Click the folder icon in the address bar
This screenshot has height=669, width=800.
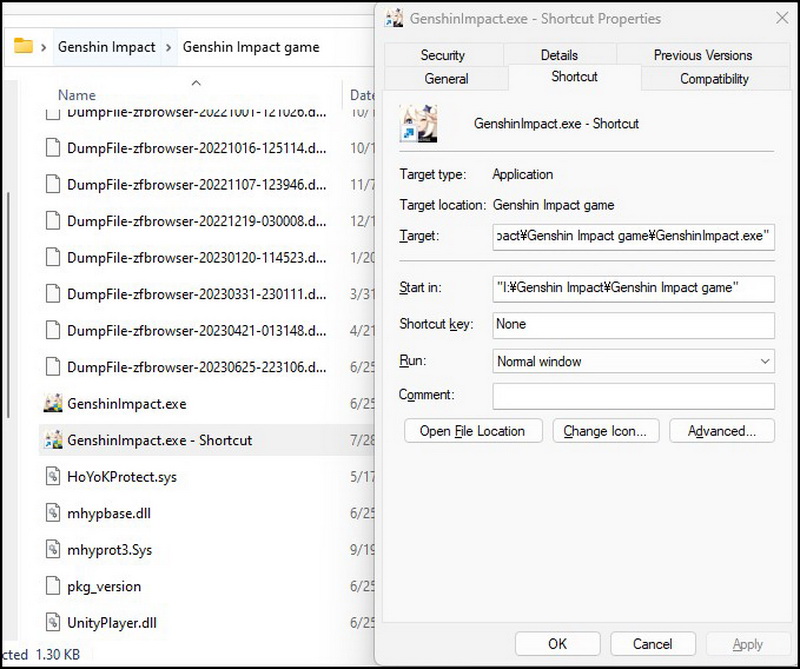[23, 46]
